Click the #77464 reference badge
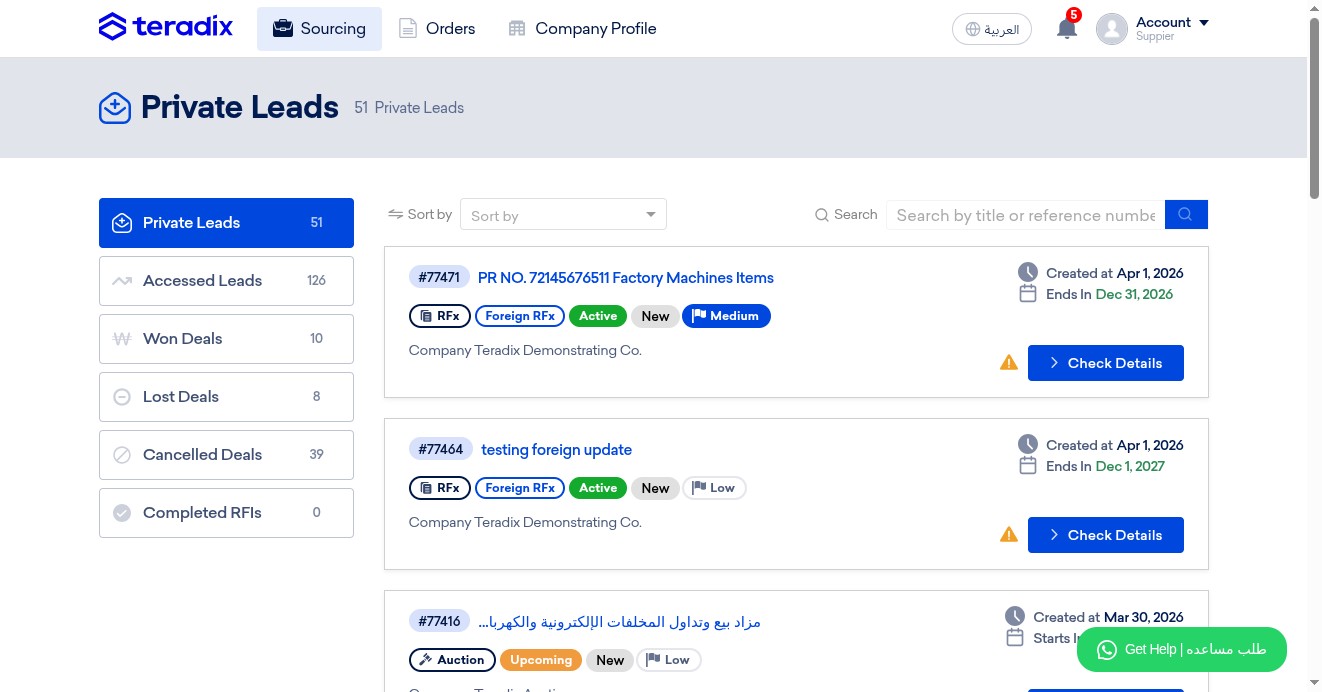1322x692 pixels. (x=441, y=450)
